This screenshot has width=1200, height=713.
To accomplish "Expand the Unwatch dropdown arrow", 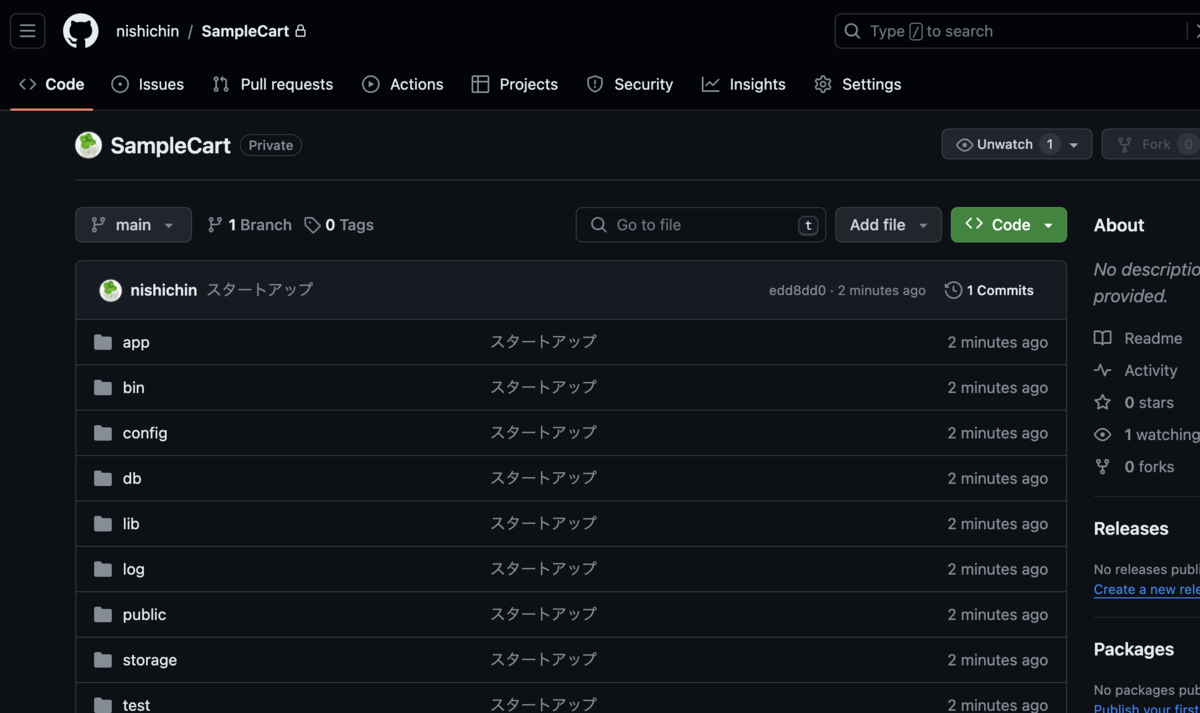I will (x=1074, y=145).
